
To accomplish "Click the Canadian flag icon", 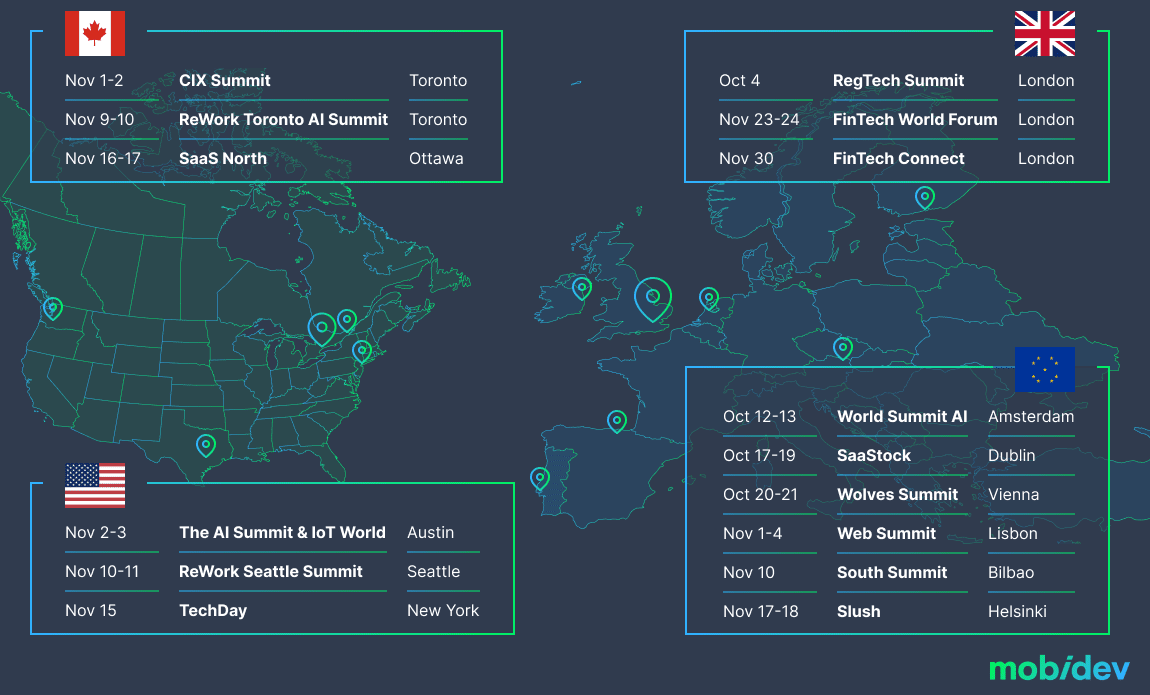I will click(x=95, y=33).
